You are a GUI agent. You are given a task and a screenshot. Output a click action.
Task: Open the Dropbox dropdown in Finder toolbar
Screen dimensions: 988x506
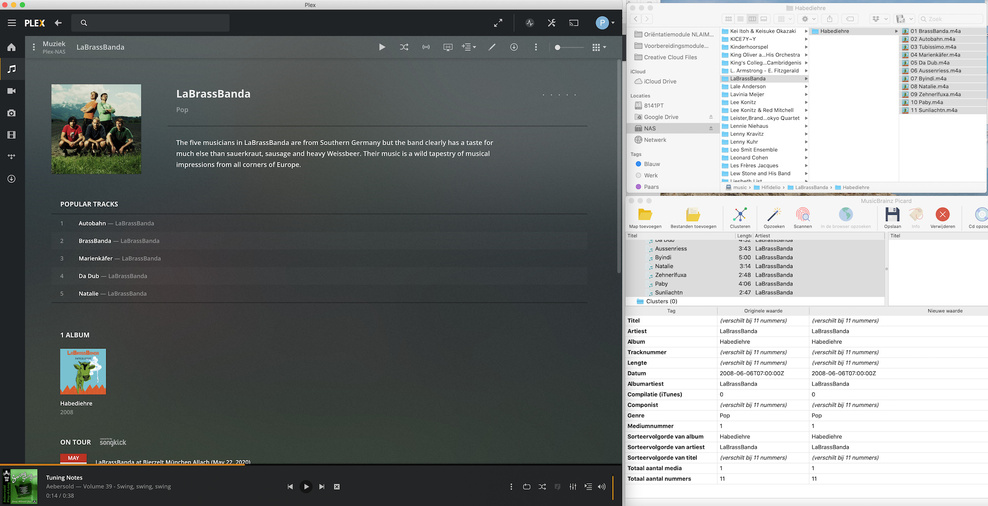(879, 20)
